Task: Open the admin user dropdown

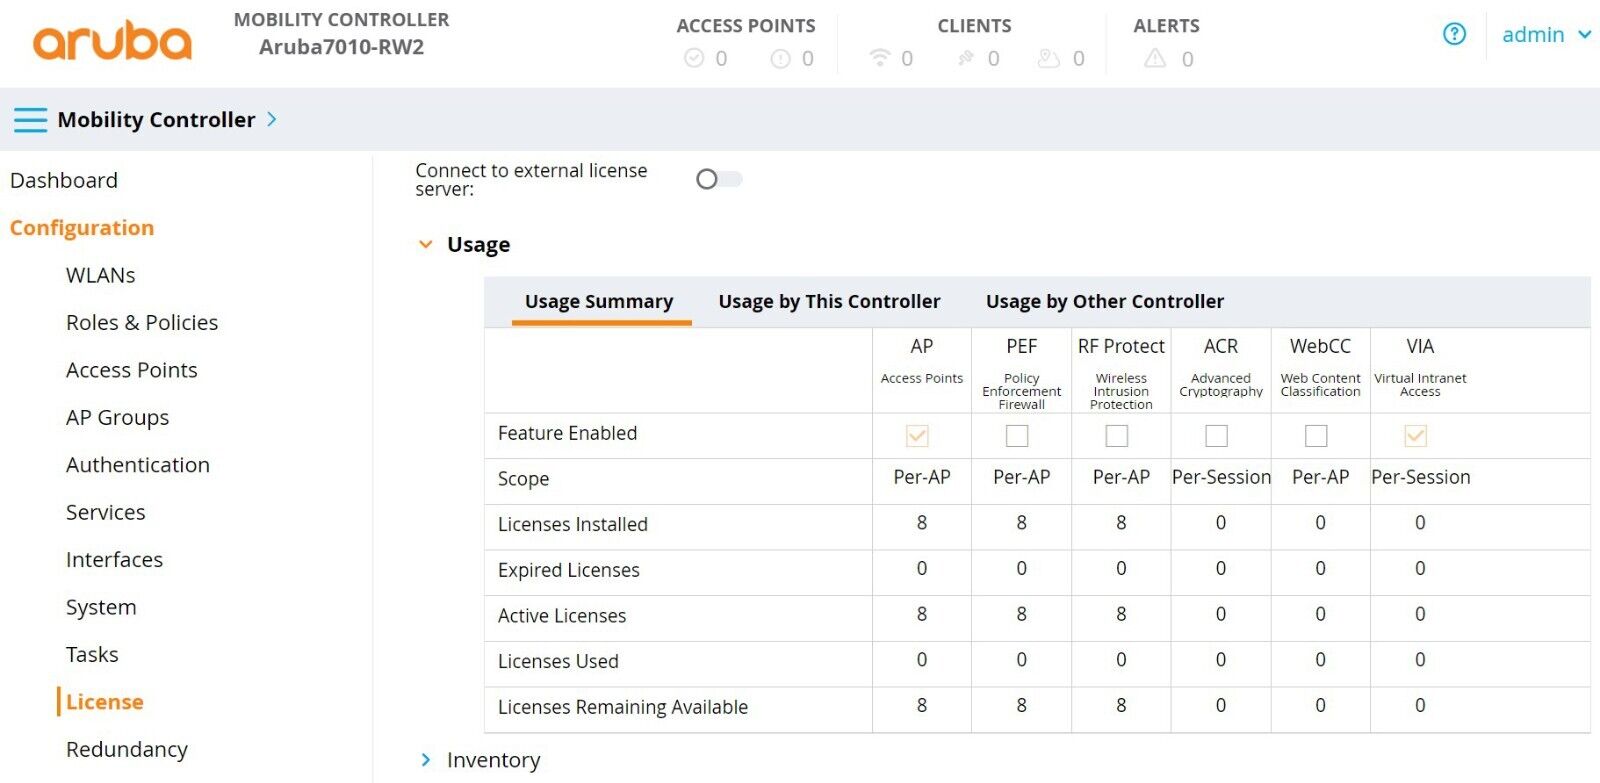Action: (x=1545, y=35)
